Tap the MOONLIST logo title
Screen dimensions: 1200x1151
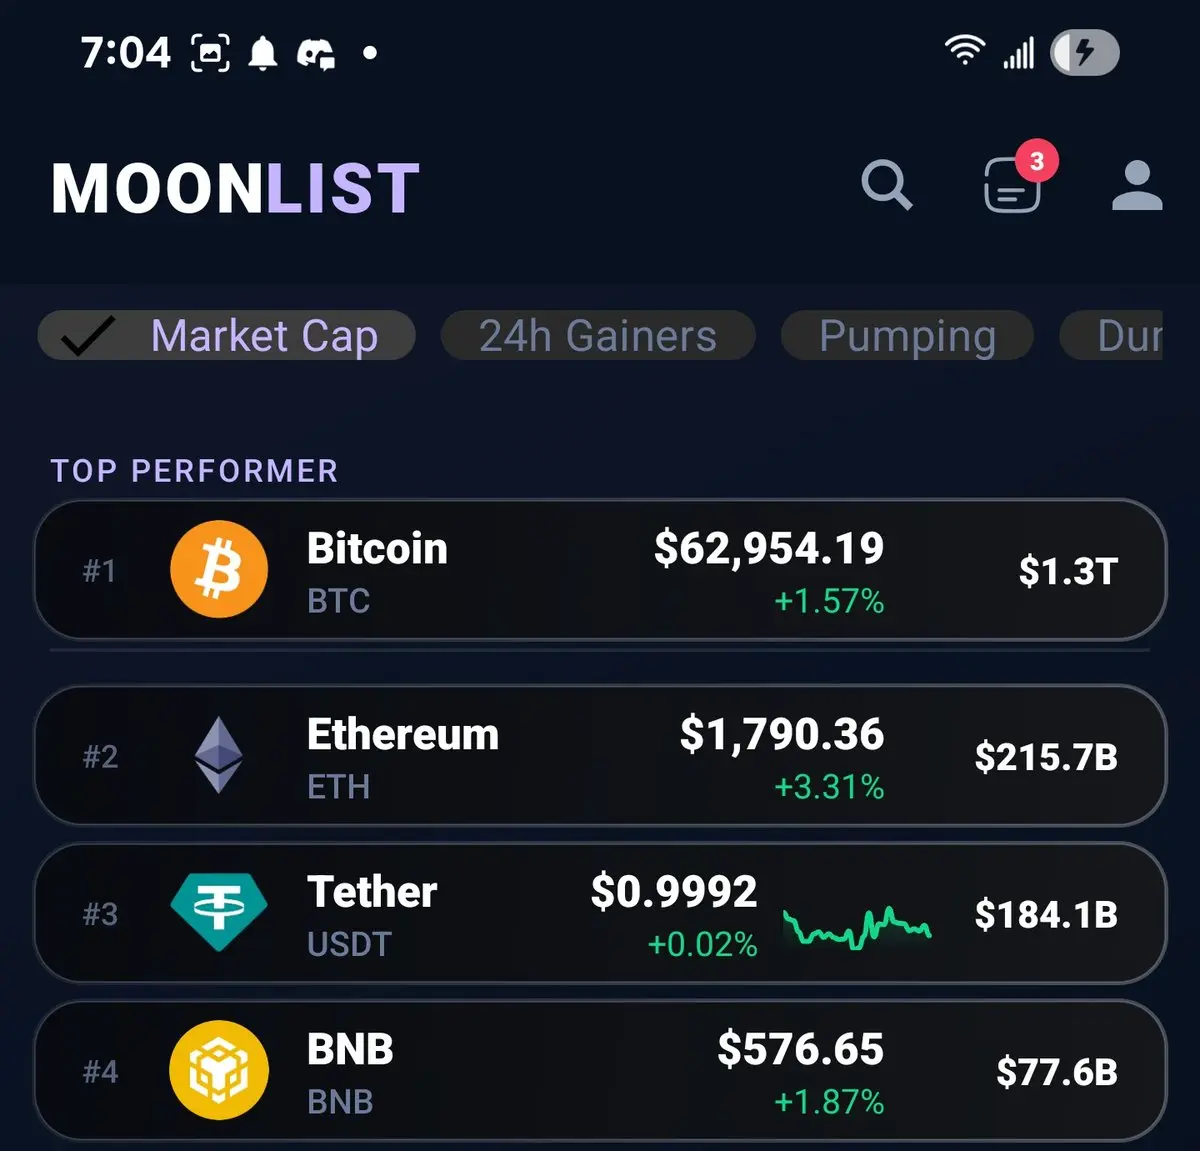[x=235, y=188]
